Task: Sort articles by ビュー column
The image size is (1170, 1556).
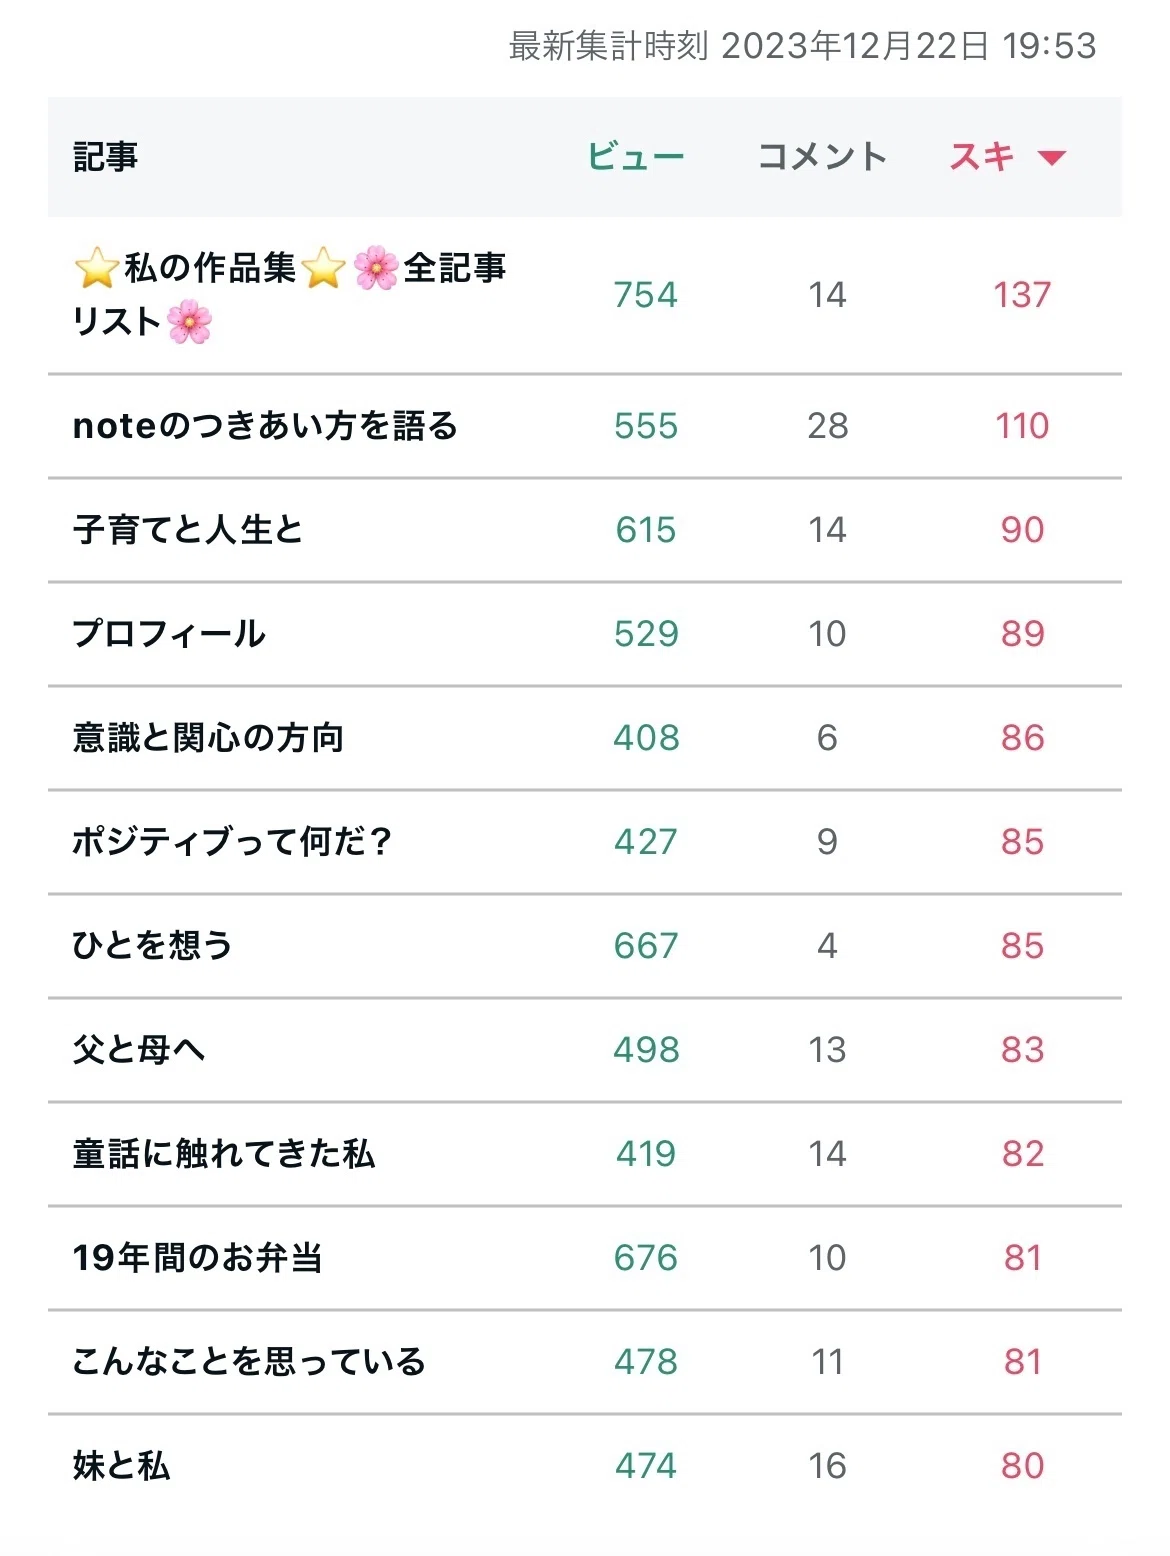Action: coord(636,157)
